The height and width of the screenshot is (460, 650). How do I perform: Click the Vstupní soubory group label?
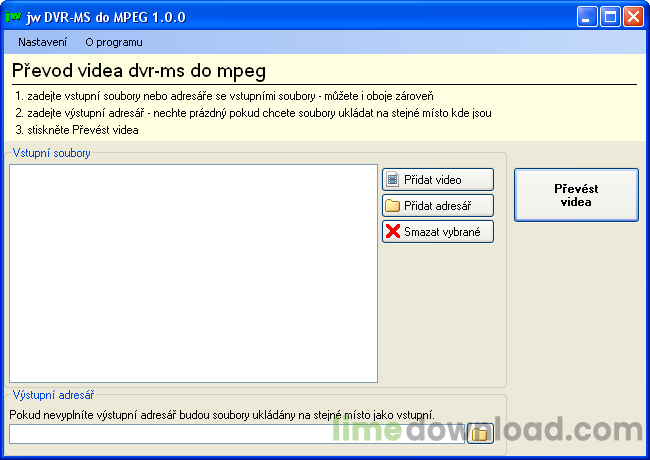[51, 153]
